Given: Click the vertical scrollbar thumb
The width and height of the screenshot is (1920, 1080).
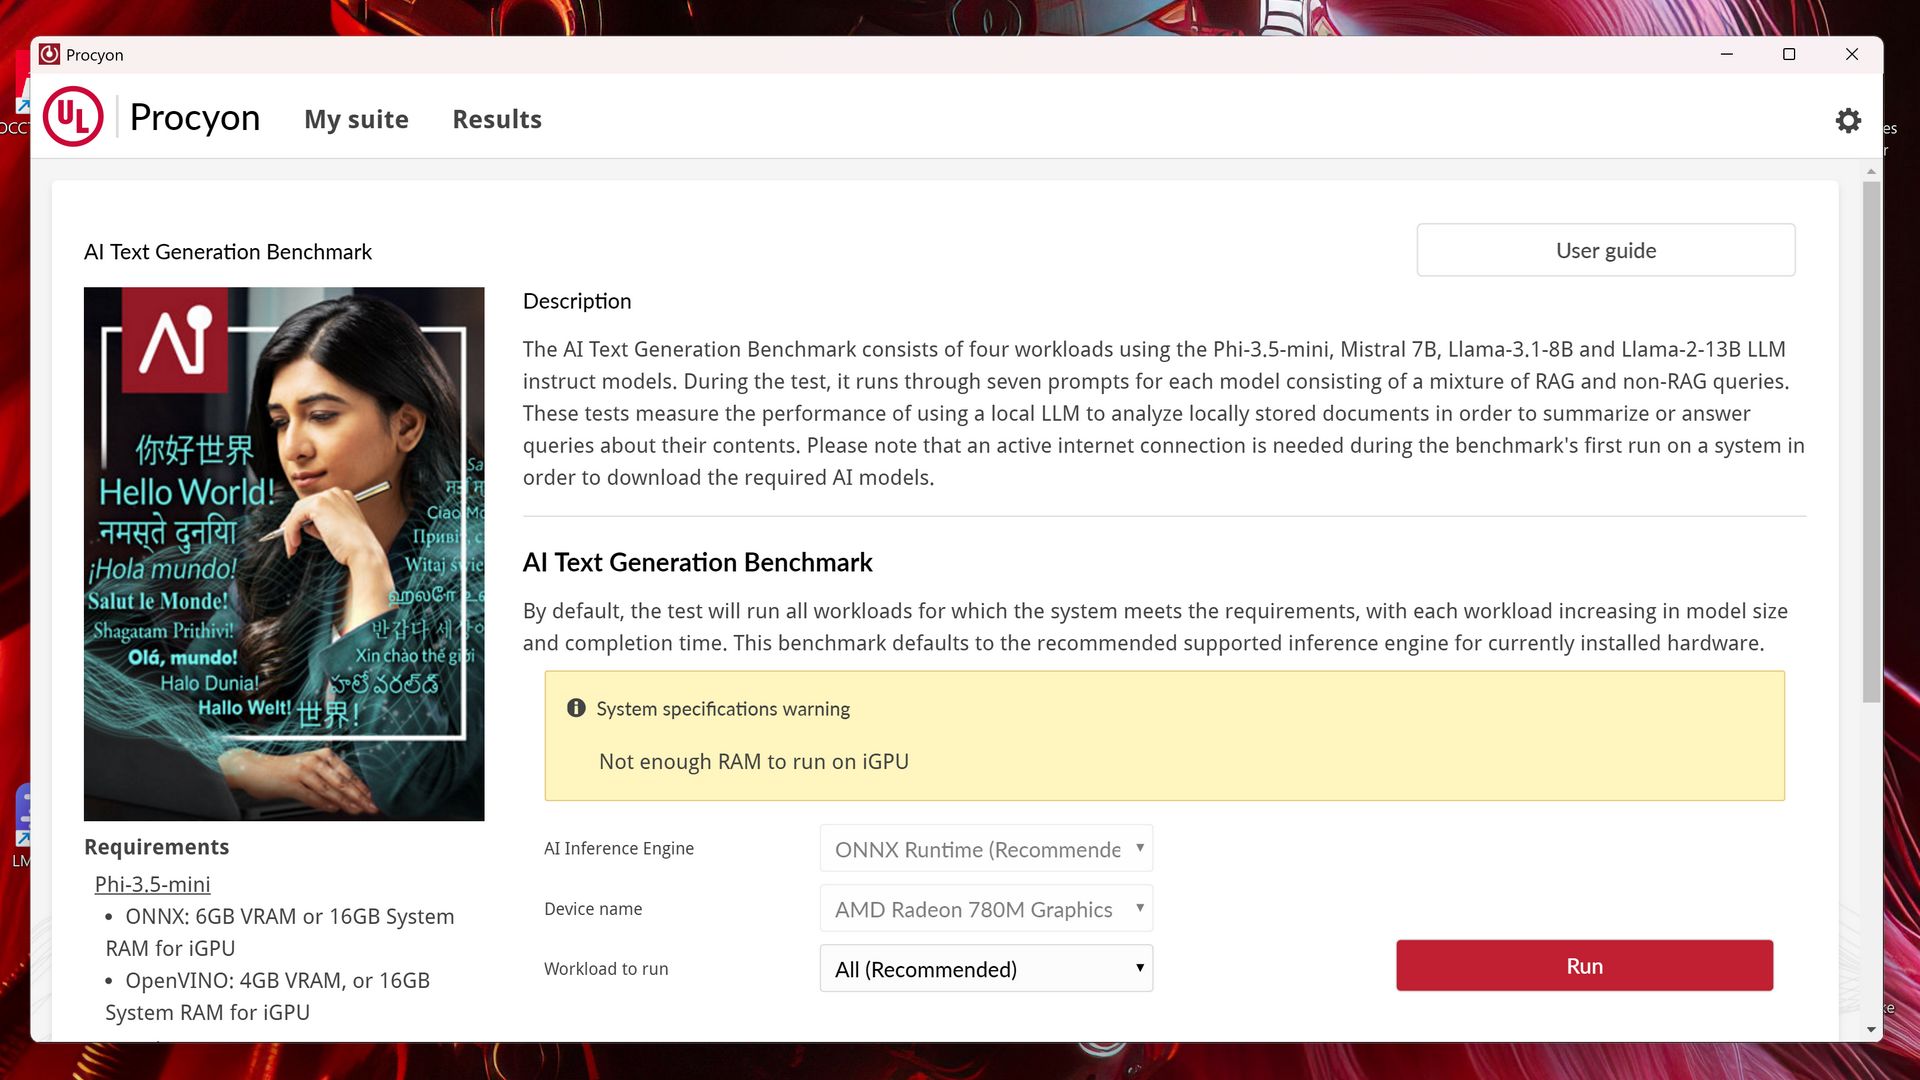Looking at the screenshot, I should [x=1871, y=440].
